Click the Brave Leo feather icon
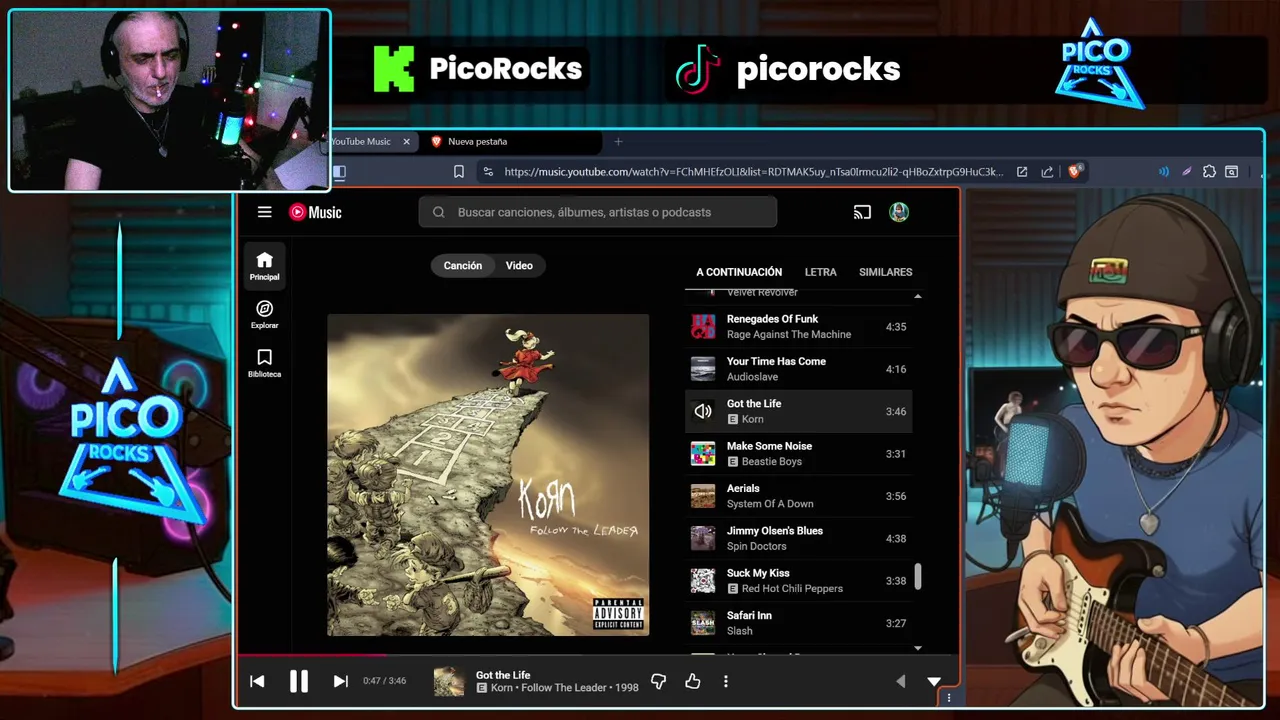This screenshot has height=720, width=1280. tap(1187, 172)
